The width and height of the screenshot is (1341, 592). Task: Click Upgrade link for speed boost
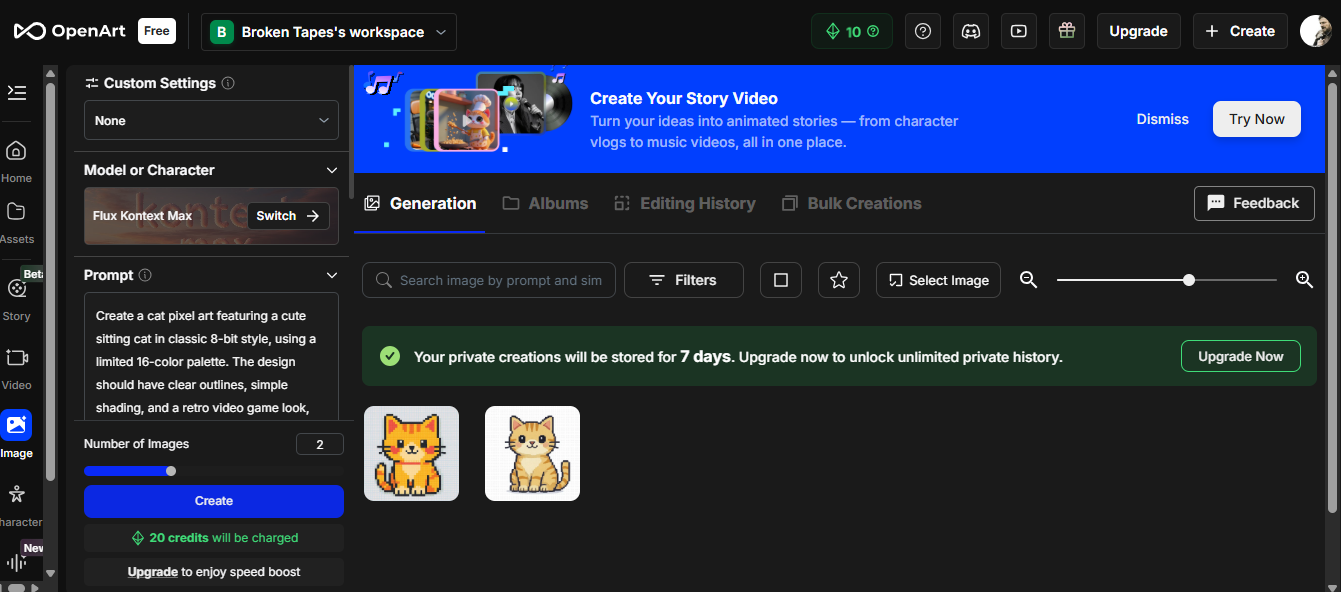coord(153,572)
